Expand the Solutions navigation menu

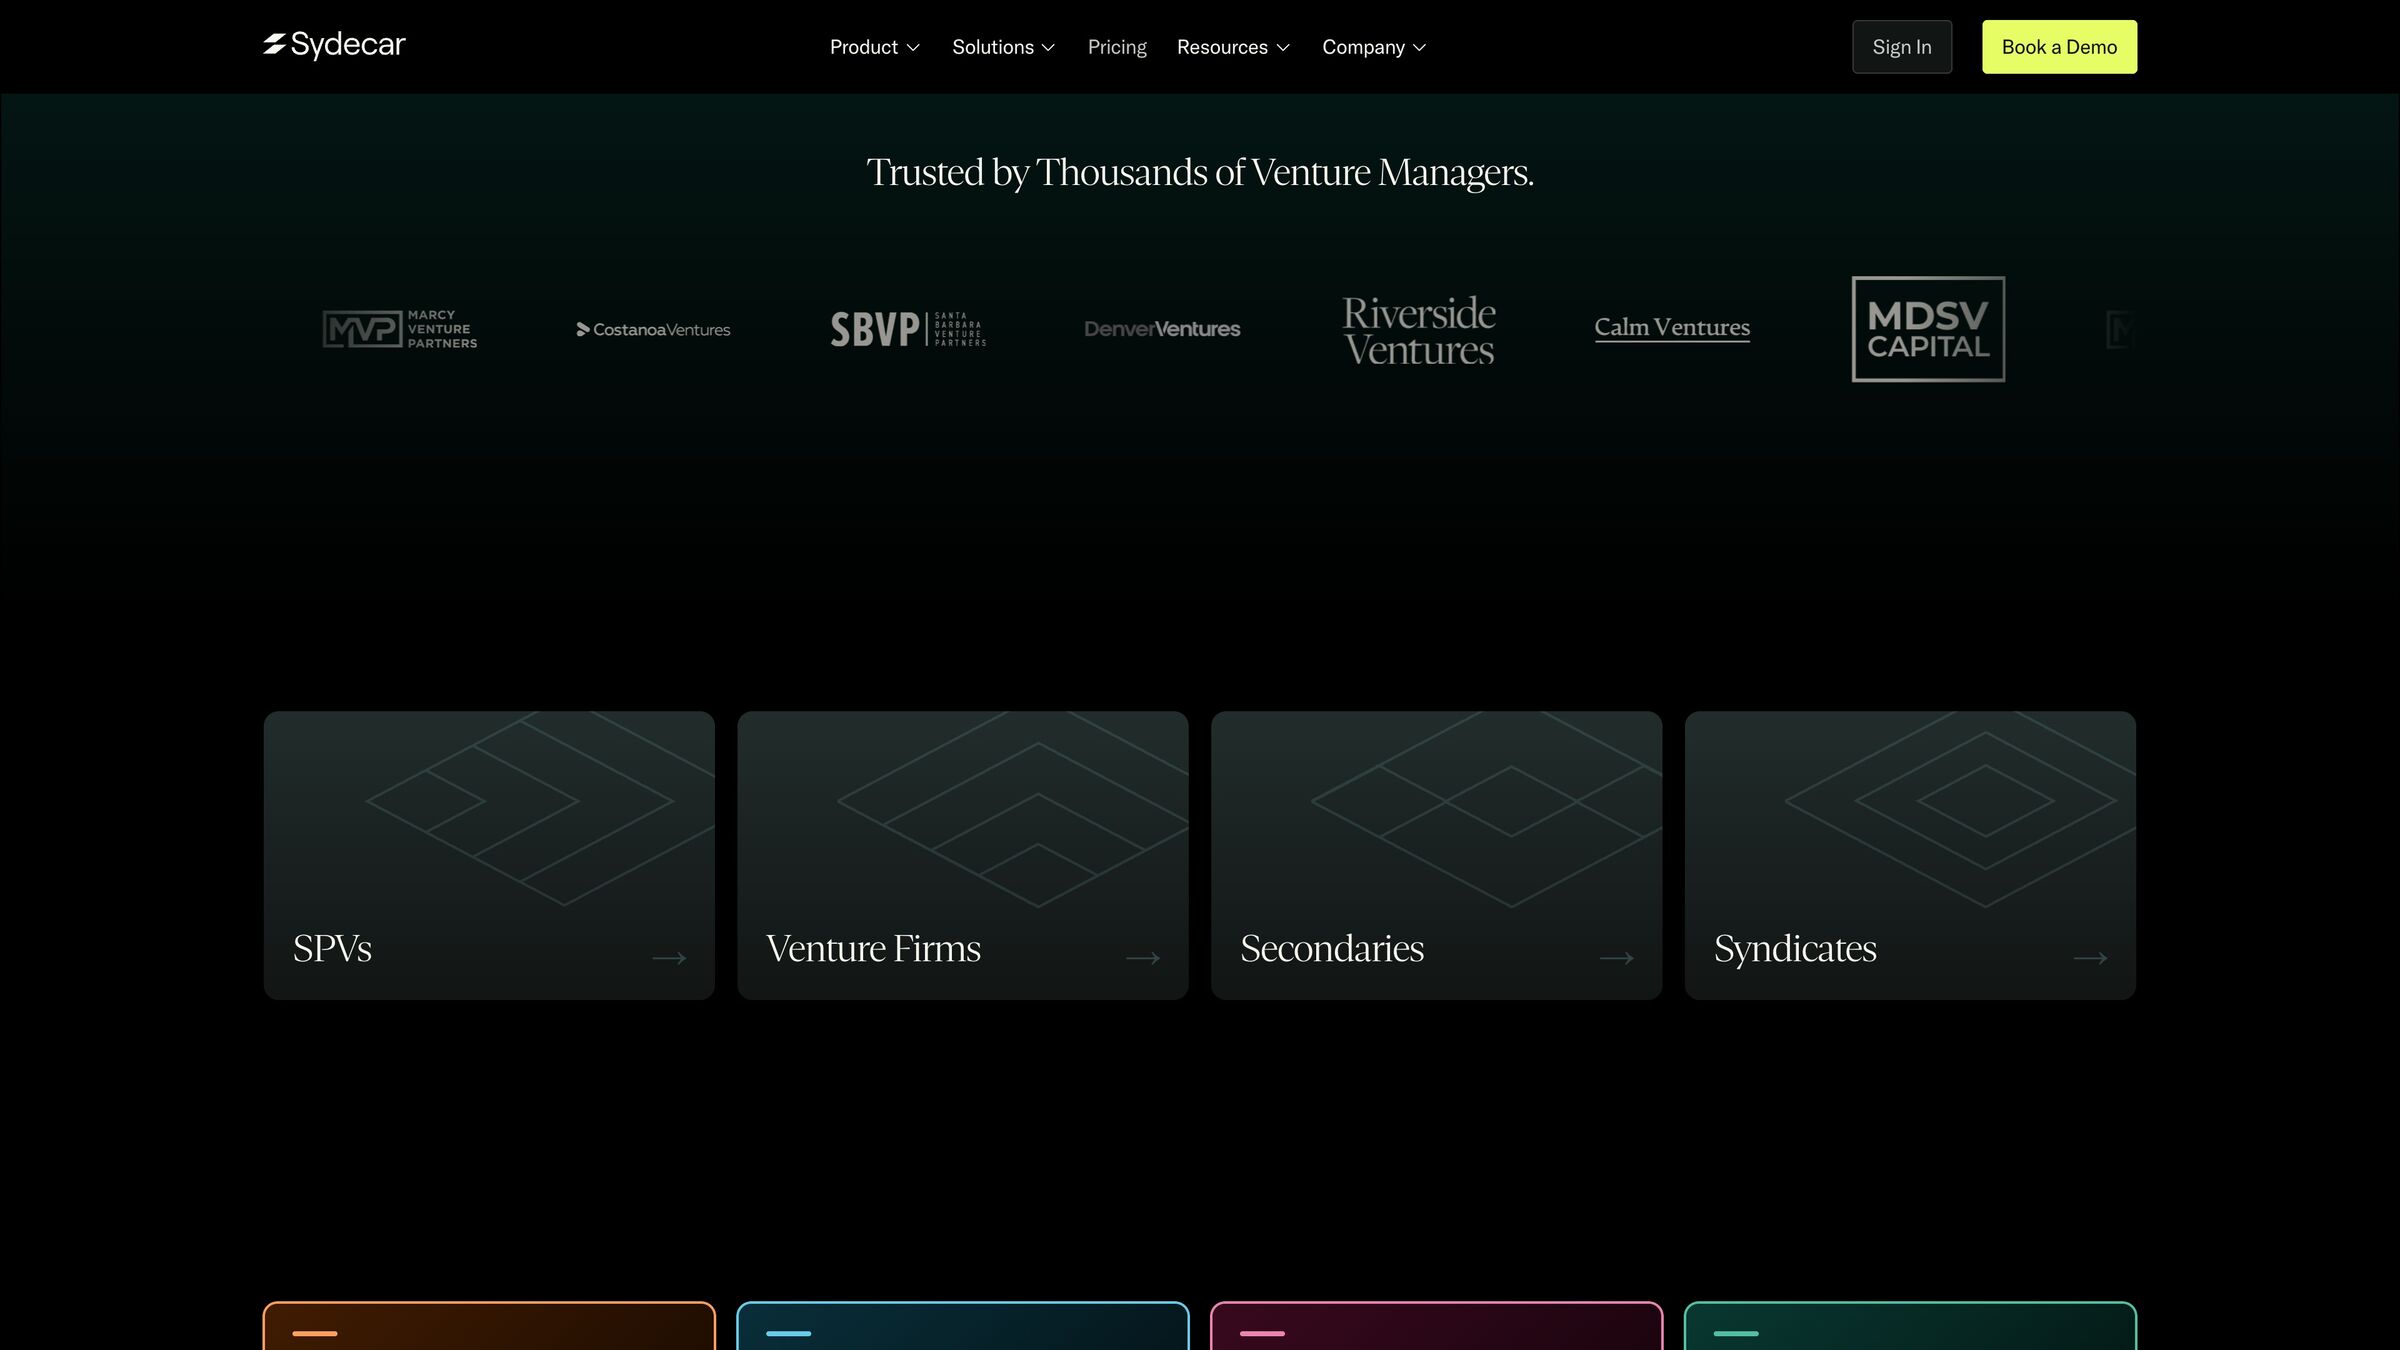pyautogui.click(x=1003, y=47)
